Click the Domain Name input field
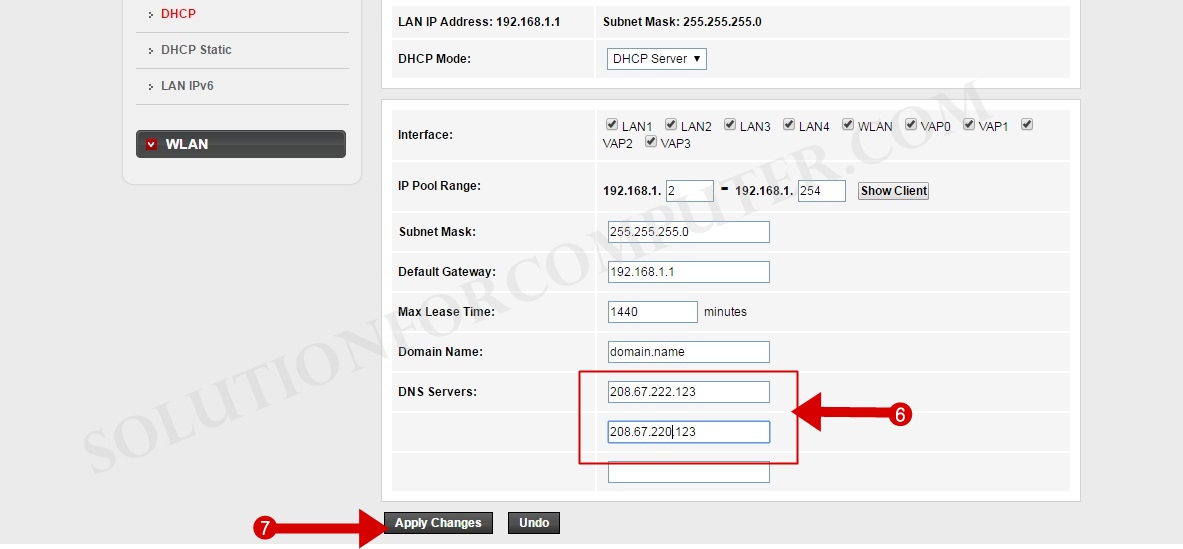 point(689,352)
